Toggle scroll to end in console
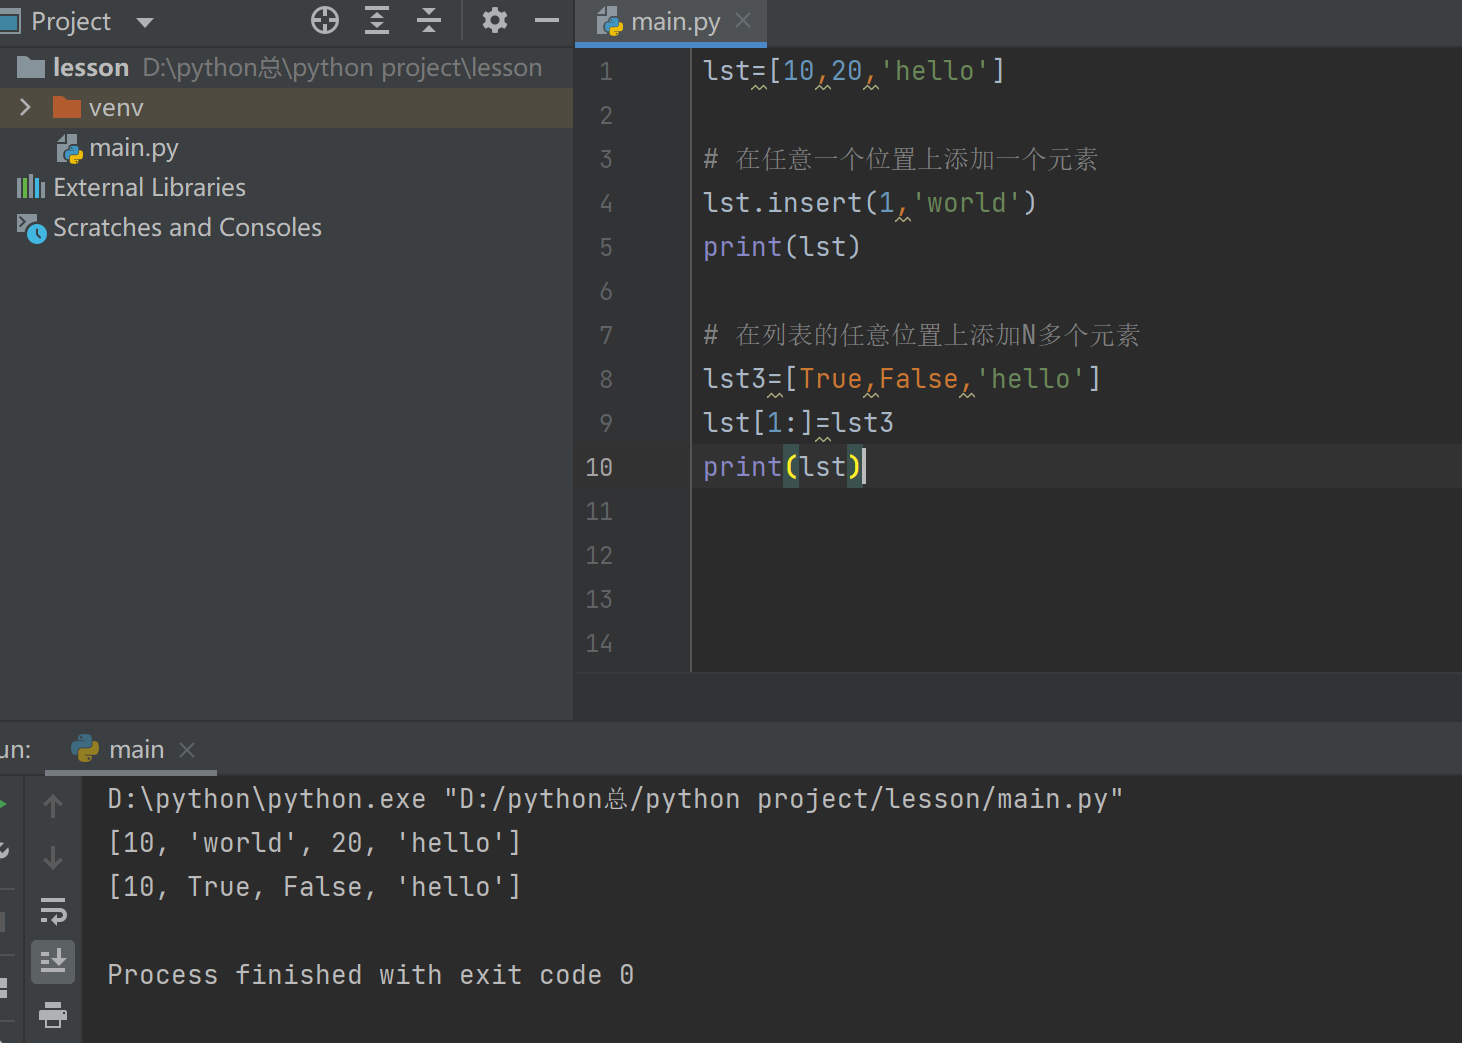 point(53,962)
